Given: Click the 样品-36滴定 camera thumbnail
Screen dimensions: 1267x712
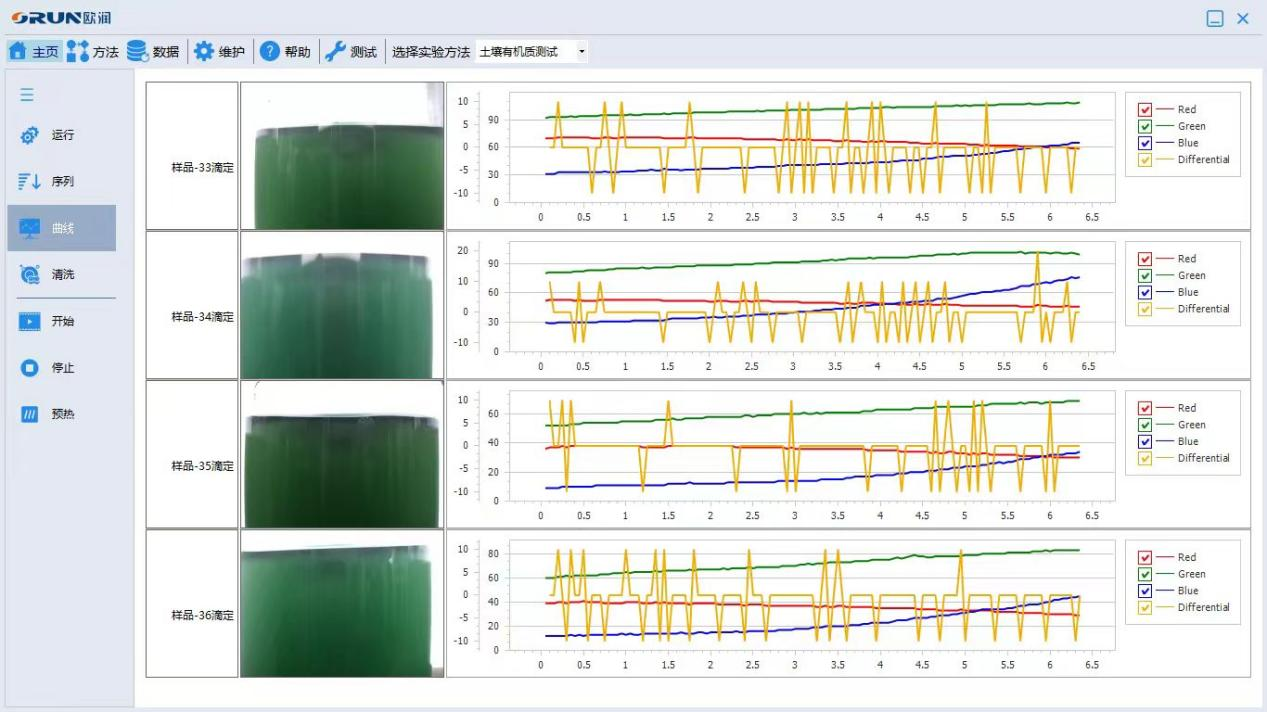Looking at the screenshot, I should tap(342, 604).
